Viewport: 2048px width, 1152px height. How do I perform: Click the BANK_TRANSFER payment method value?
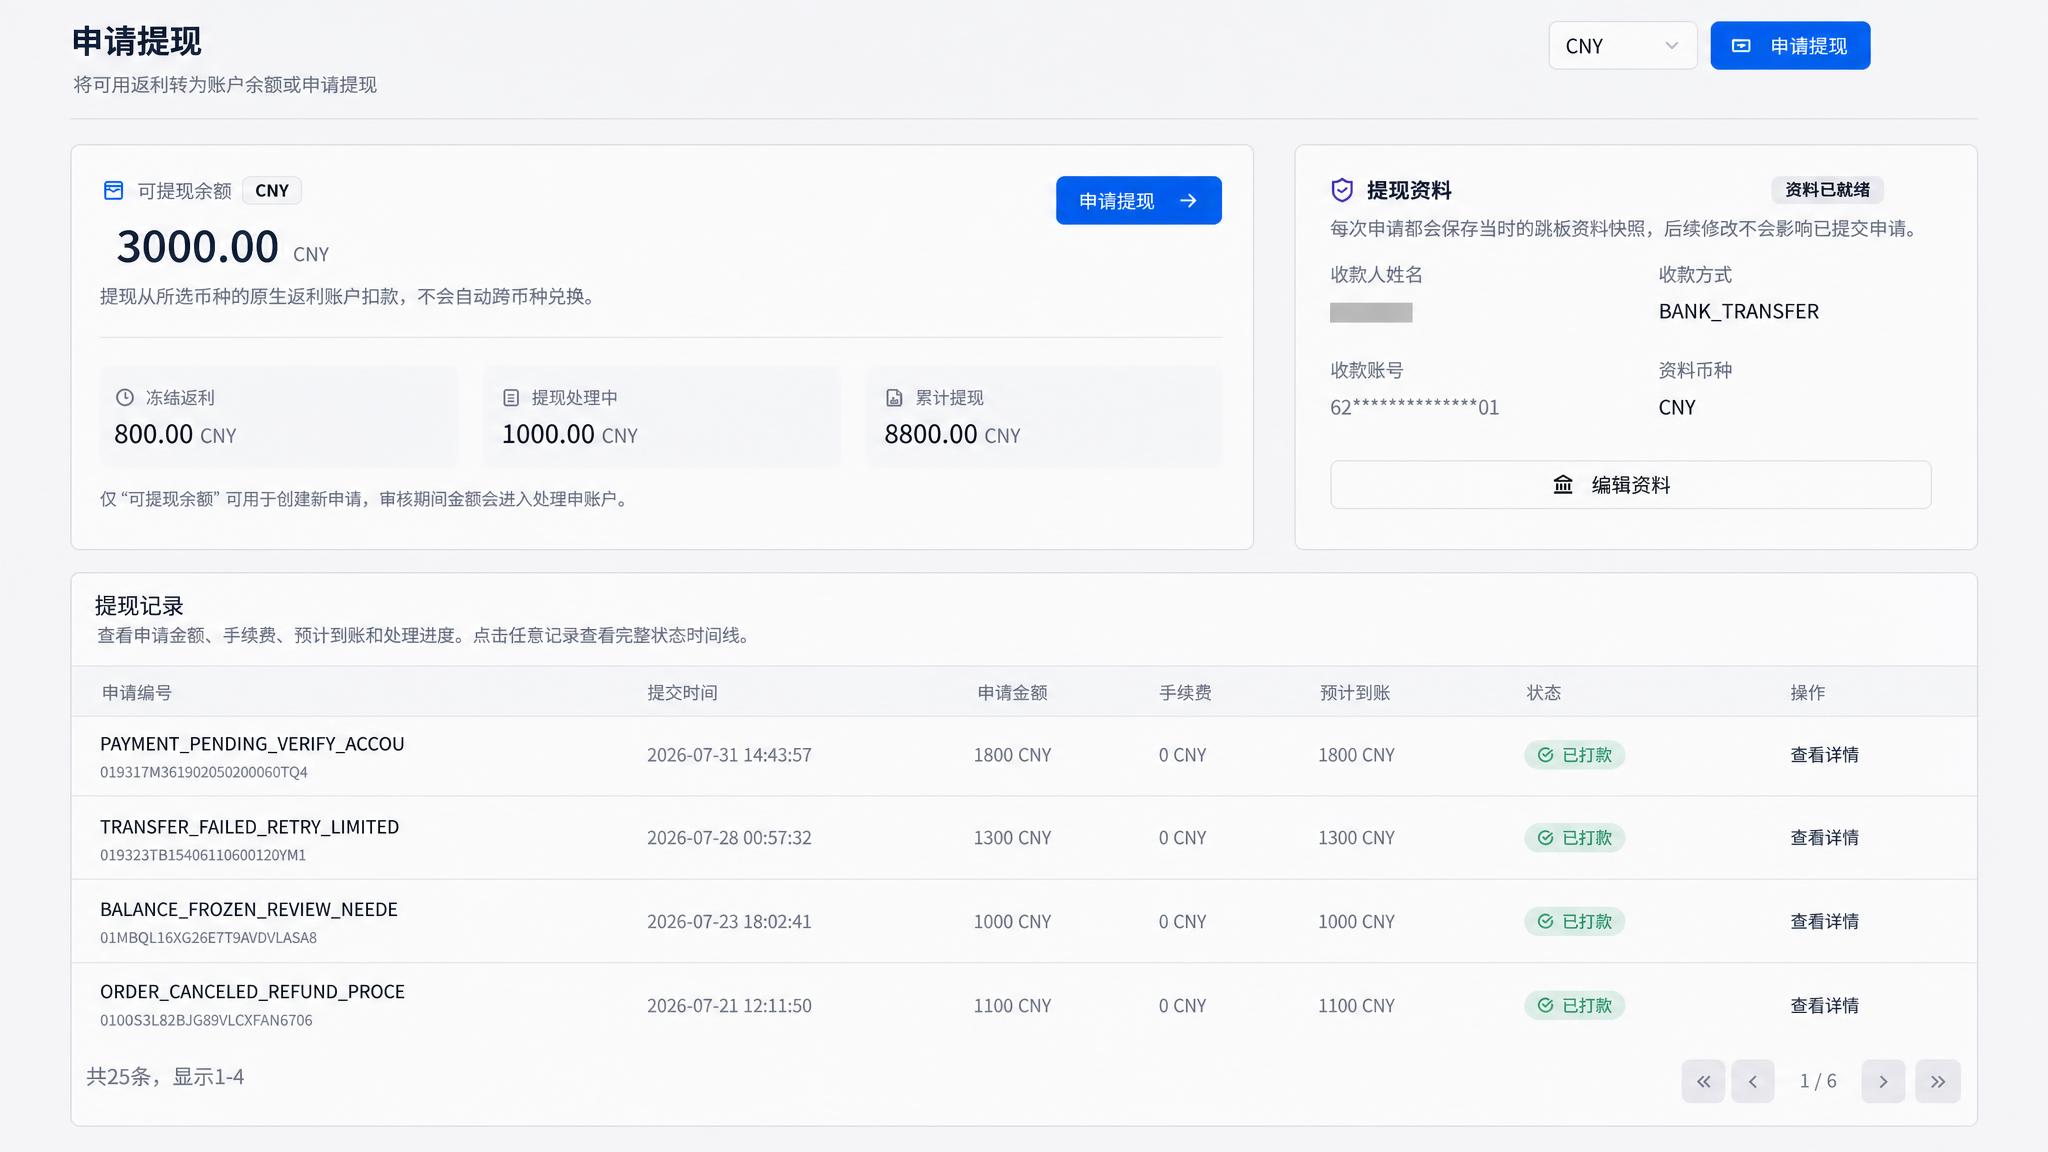[x=1739, y=312]
